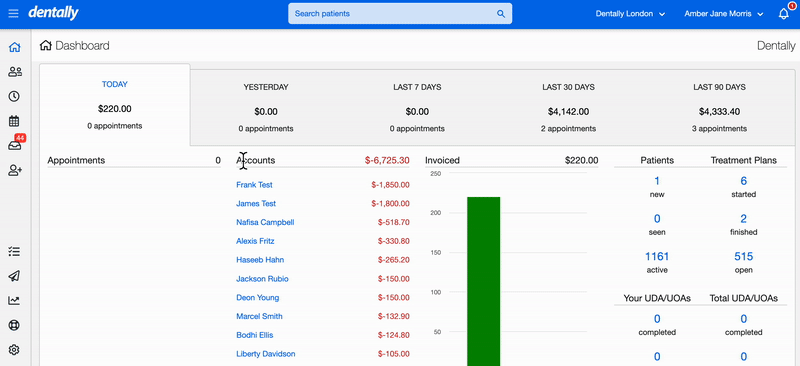Image resolution: width=800 pixels, height=366 pixels.
Task: Click the Invoiced total $220.00
Action: (582, 160)
